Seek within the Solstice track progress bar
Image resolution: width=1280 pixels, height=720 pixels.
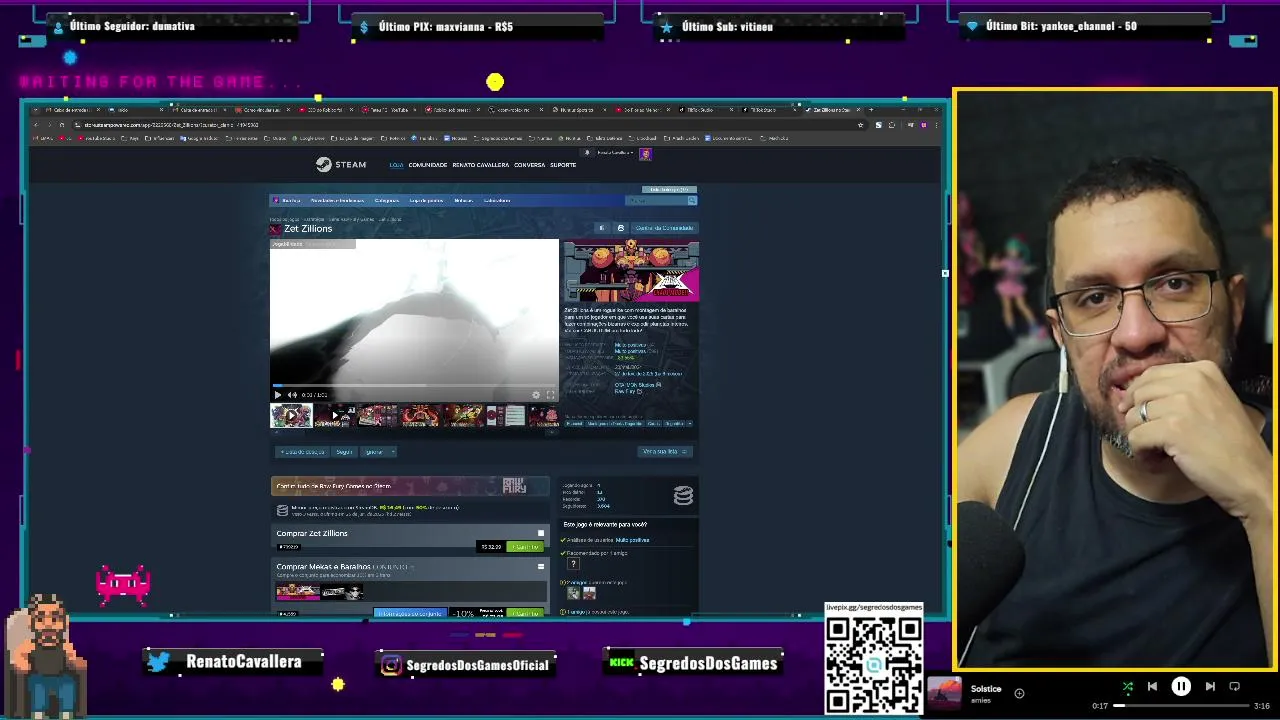(1181, 706)
